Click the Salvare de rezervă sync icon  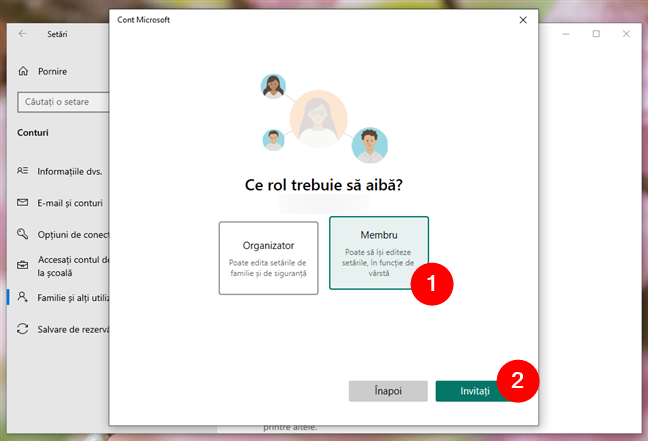tap(23, 330)
